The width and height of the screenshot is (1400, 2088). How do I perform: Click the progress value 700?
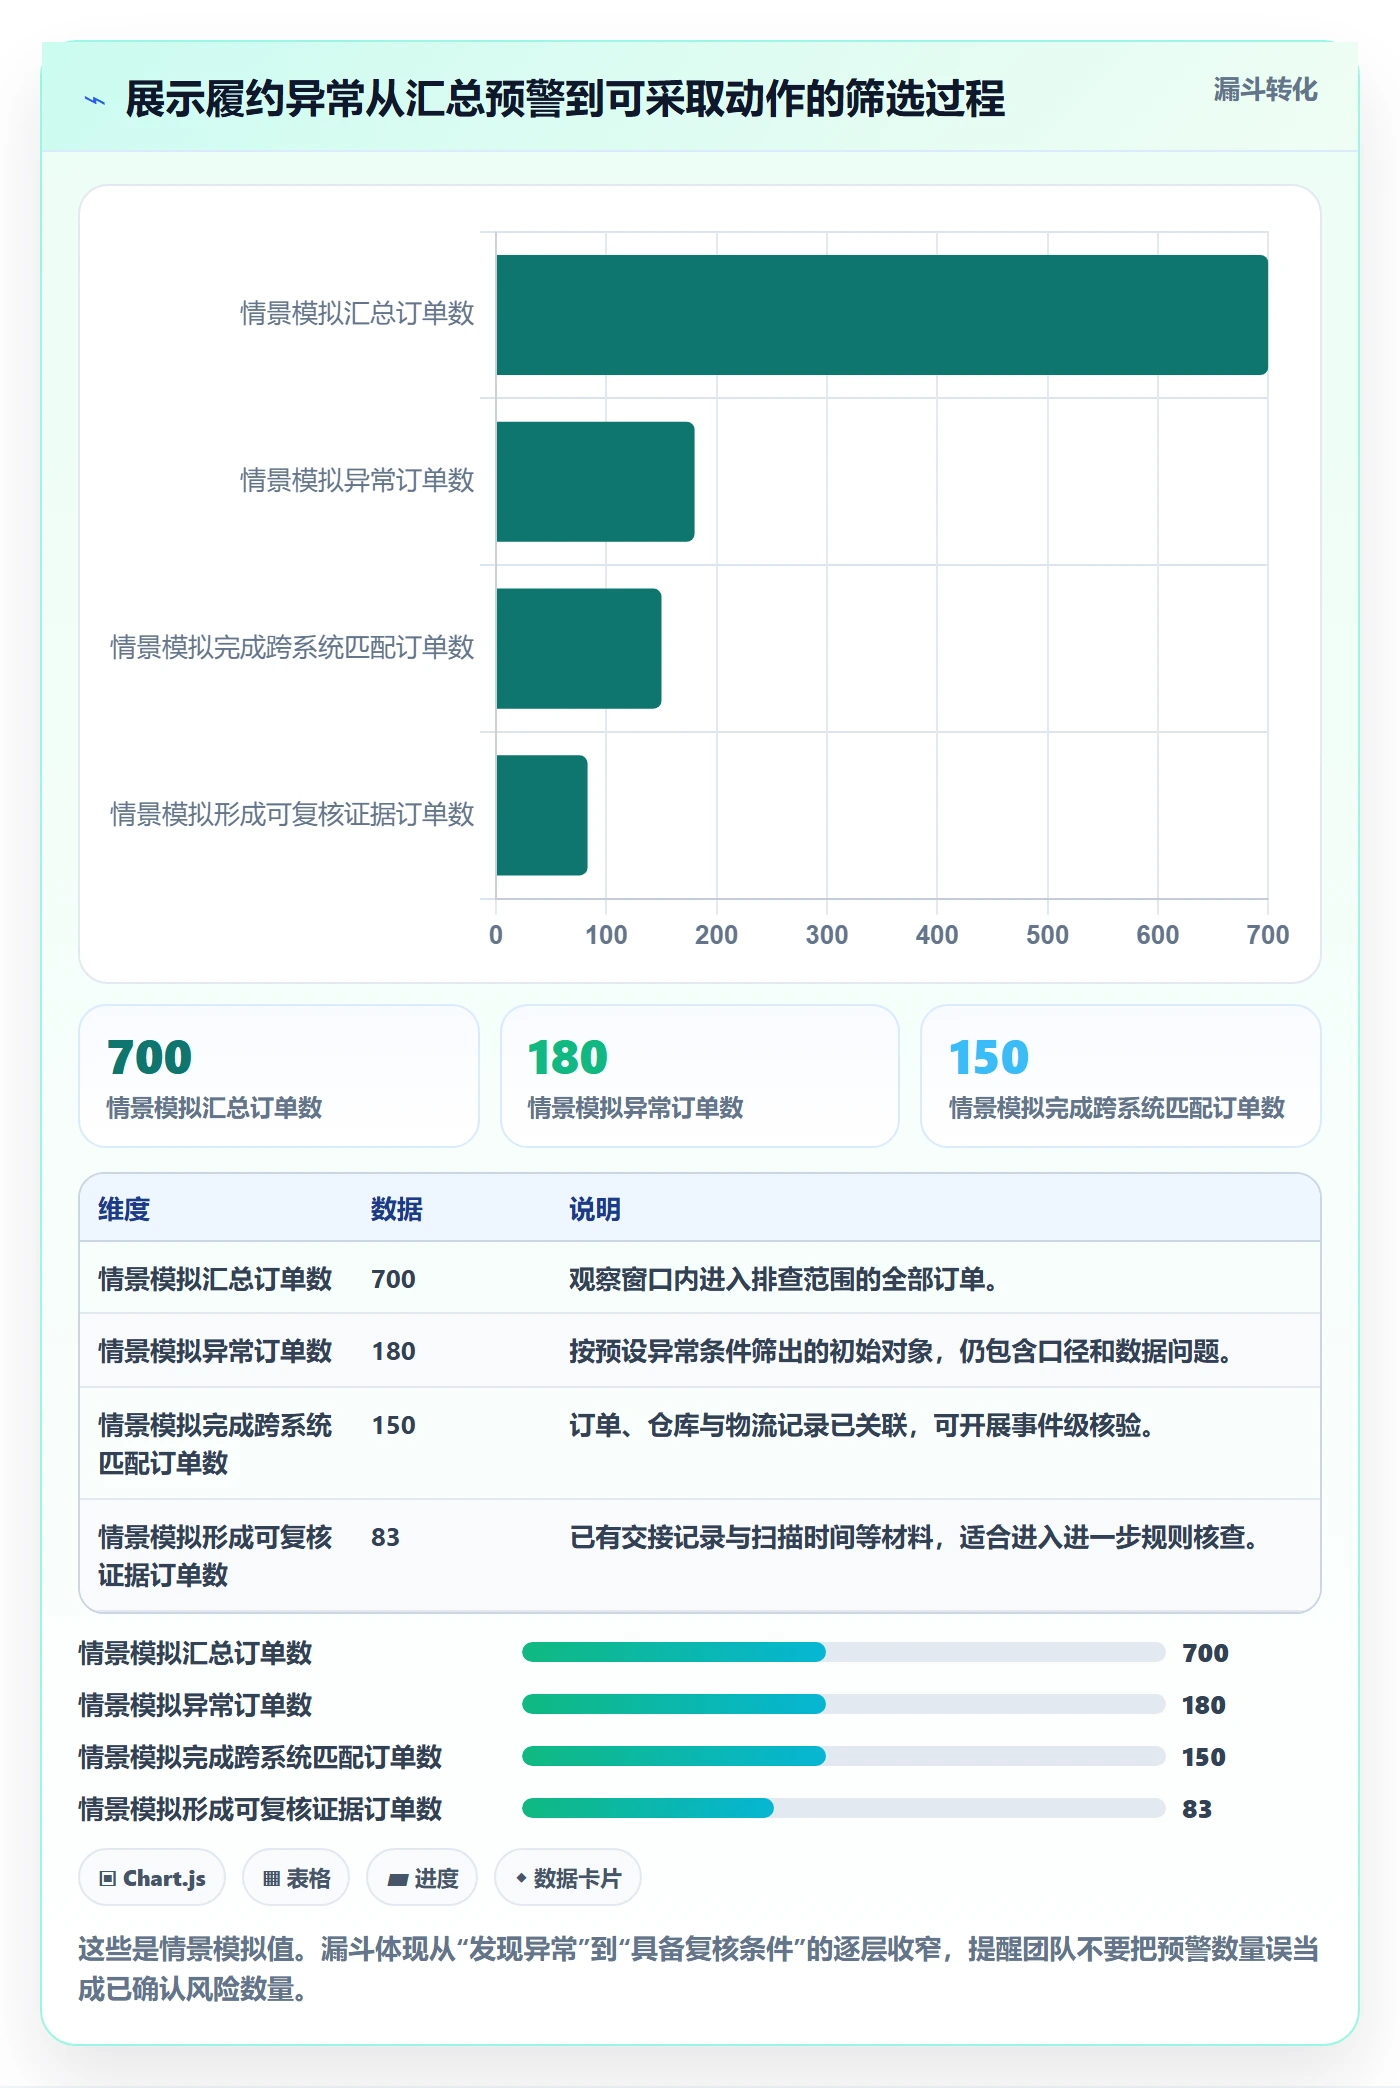point(1205,1653)
